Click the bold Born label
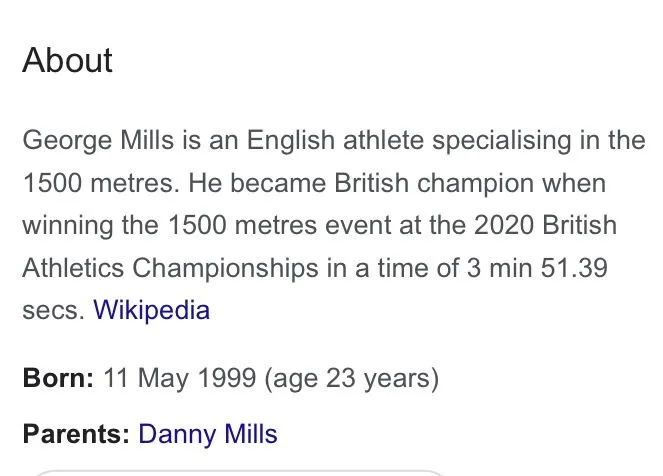The image size is (663, 476). pos(58,379)
